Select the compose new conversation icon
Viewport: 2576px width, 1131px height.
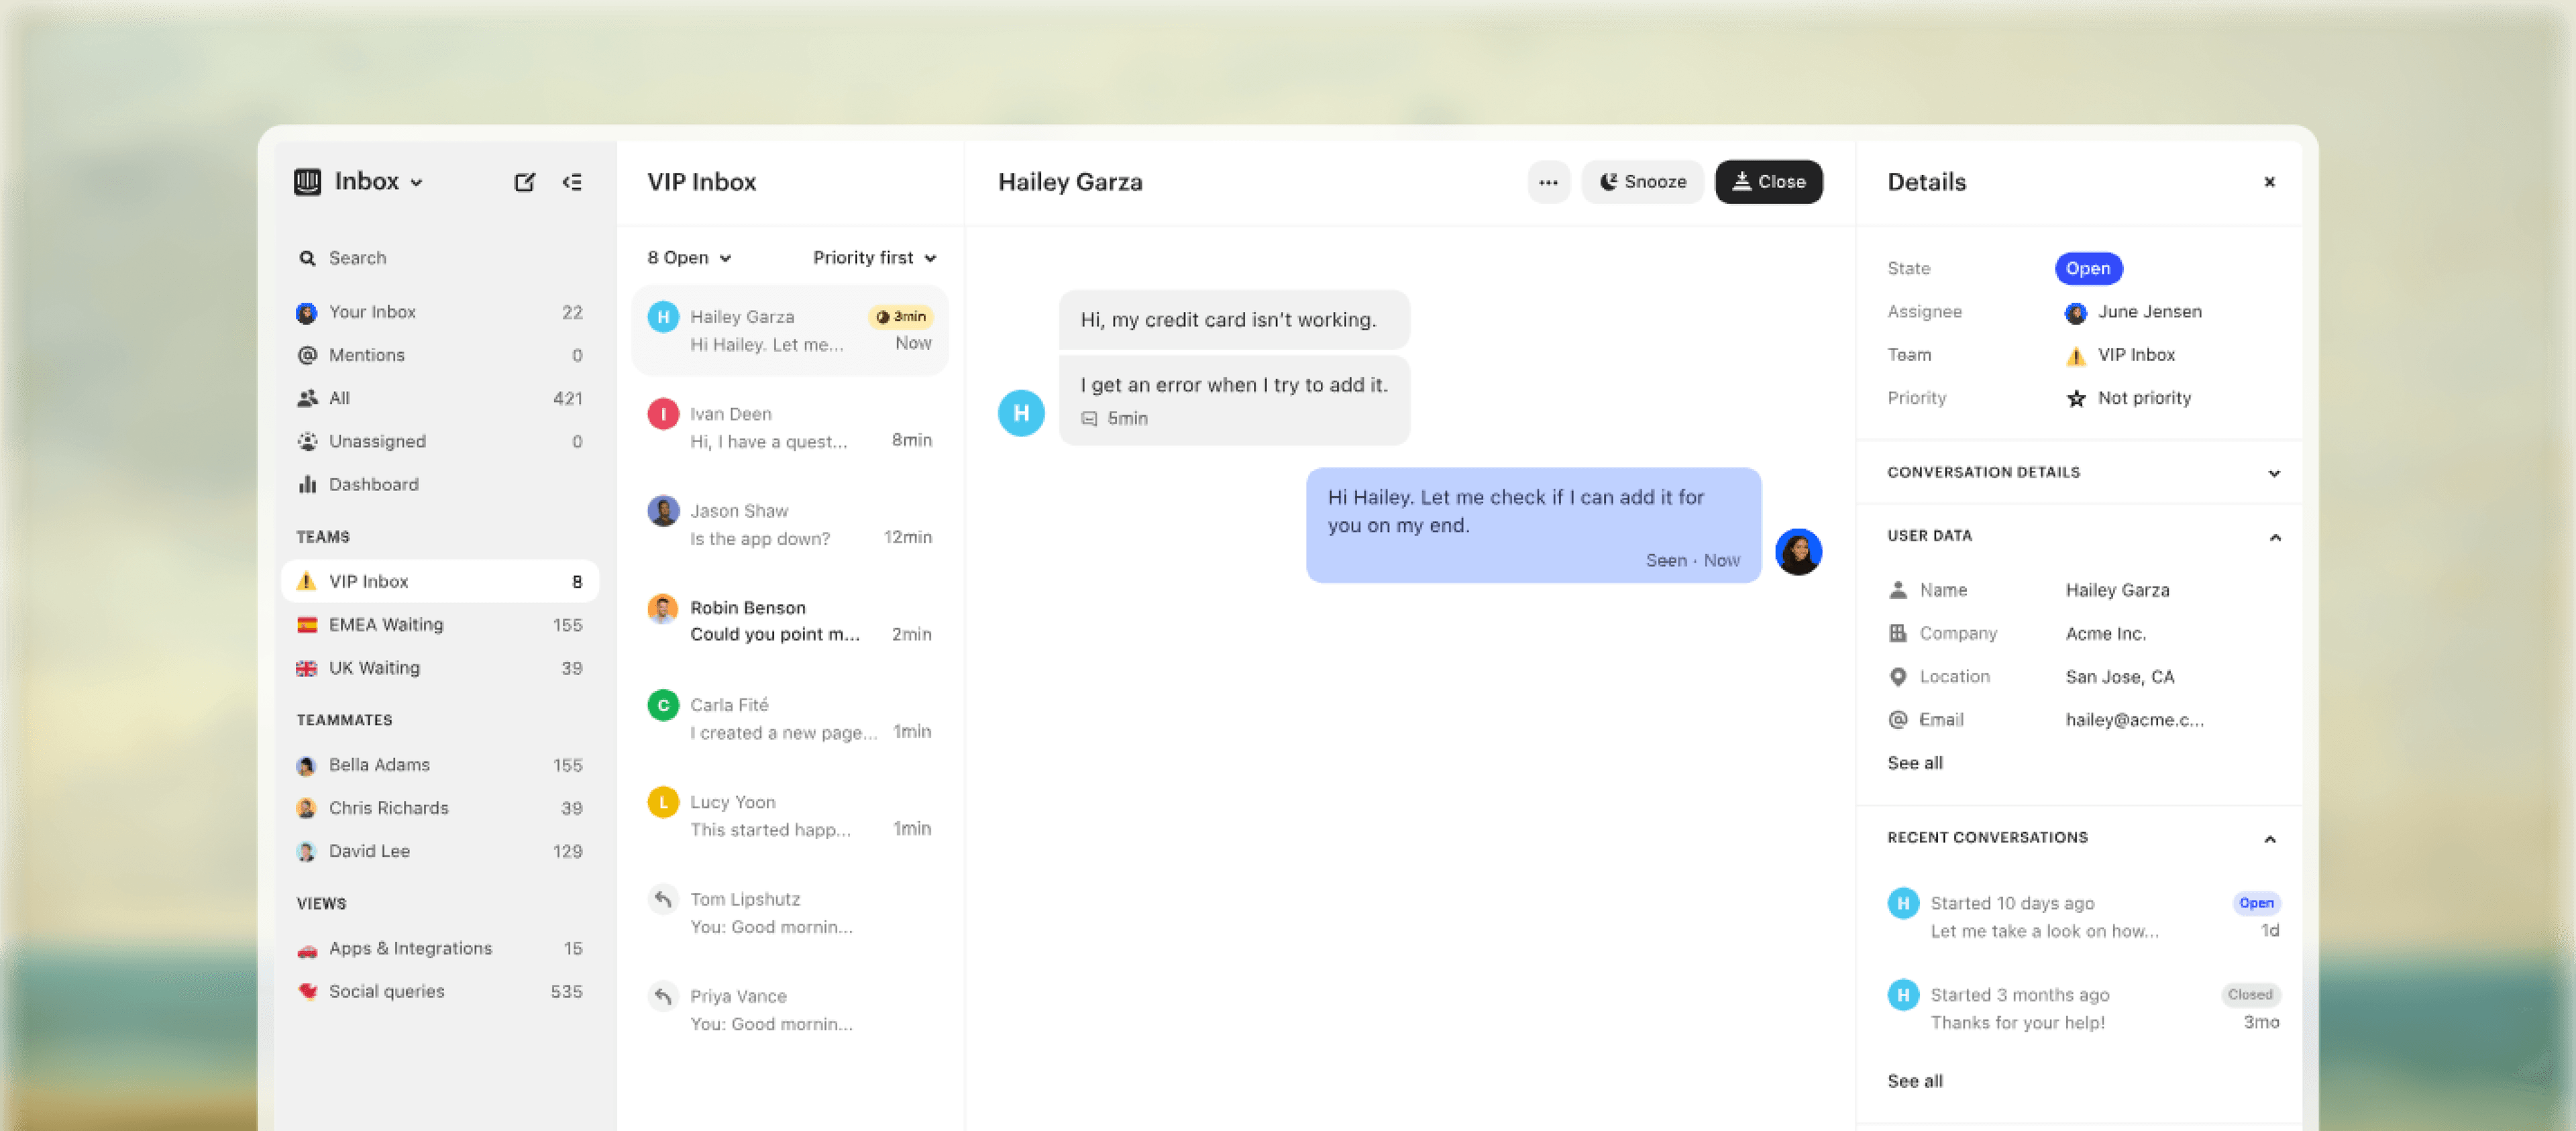(x=525, y=181)
